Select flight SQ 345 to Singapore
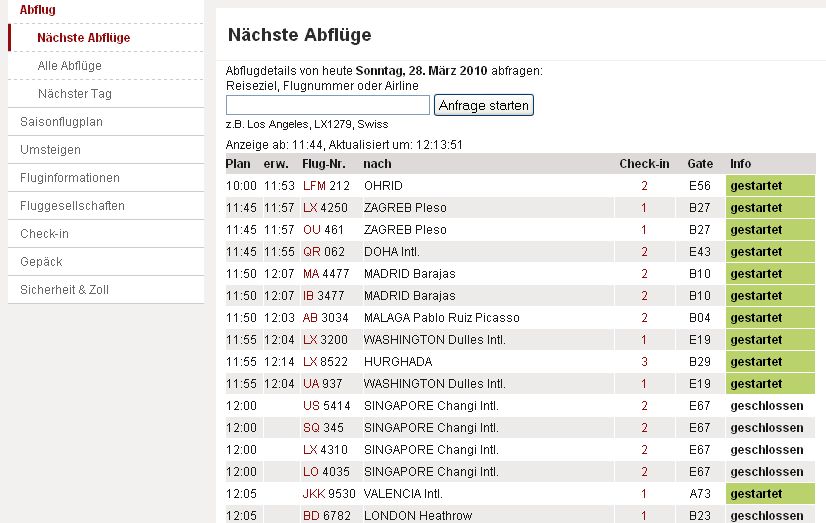The height and width of the screenshot is (523, 826). point(324,428)
